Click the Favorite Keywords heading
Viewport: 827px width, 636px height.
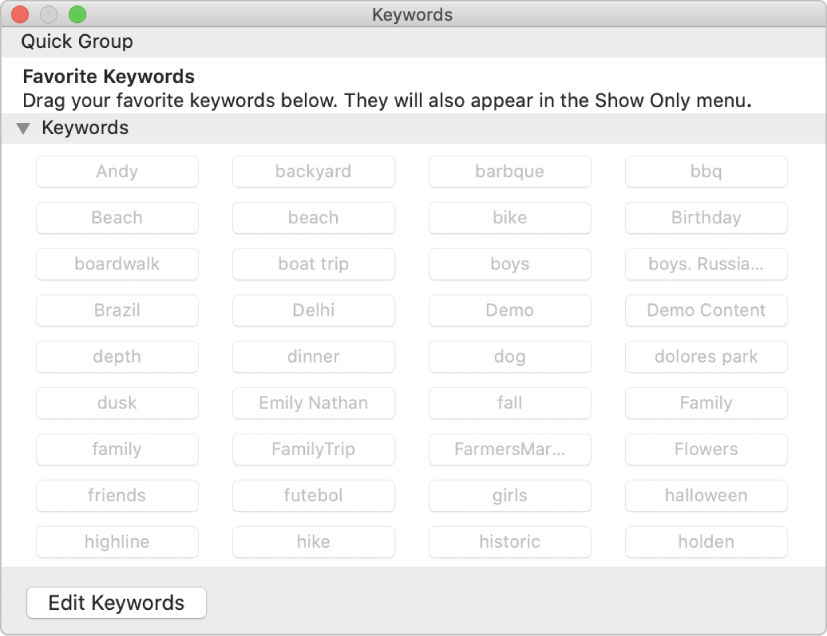point(109,77)
